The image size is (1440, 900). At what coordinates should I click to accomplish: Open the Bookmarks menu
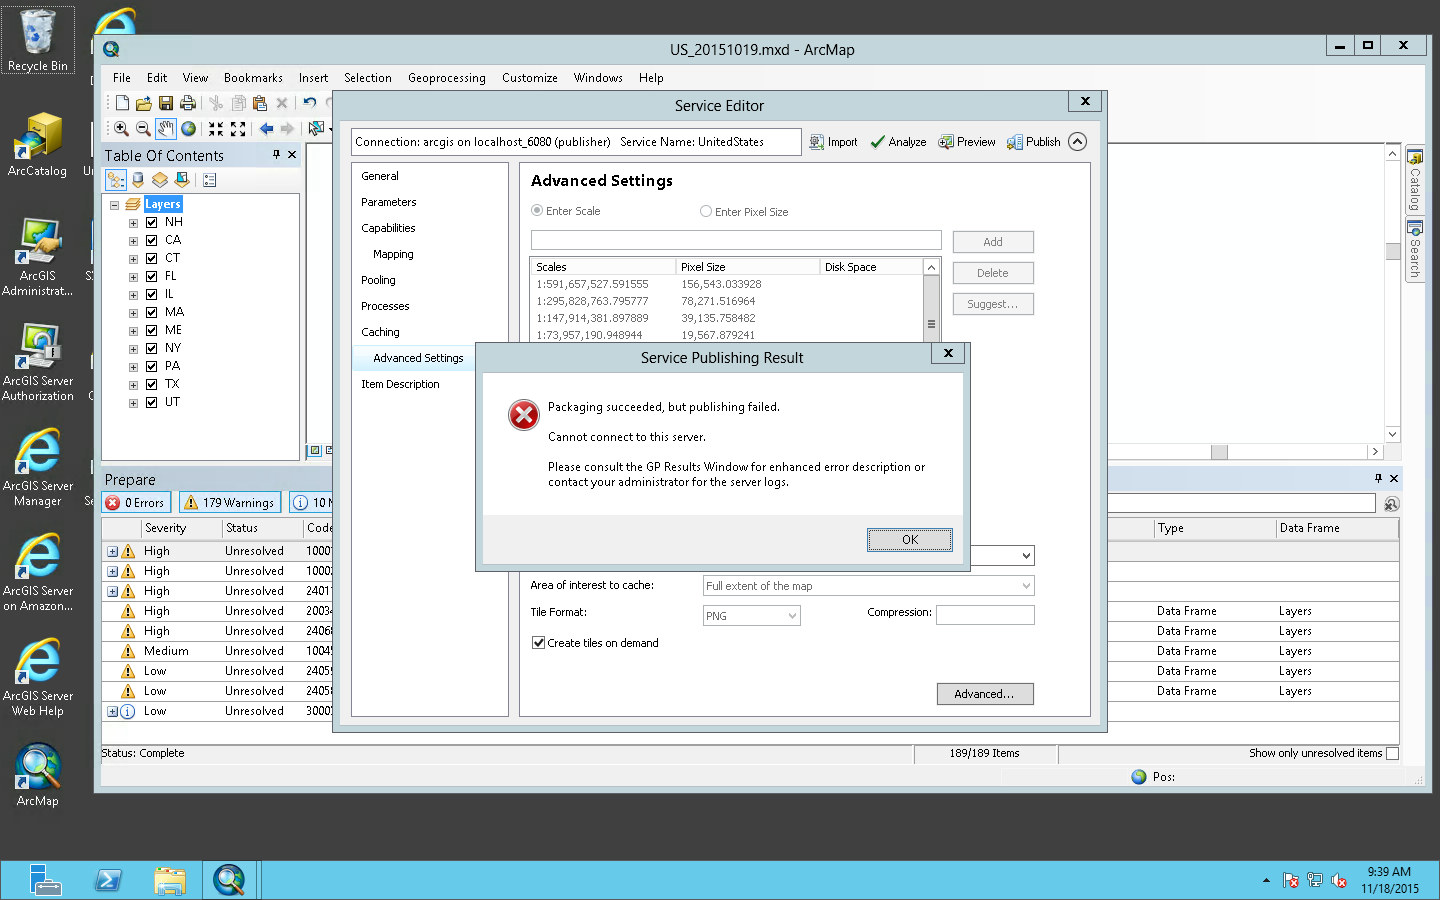(253, 78)
